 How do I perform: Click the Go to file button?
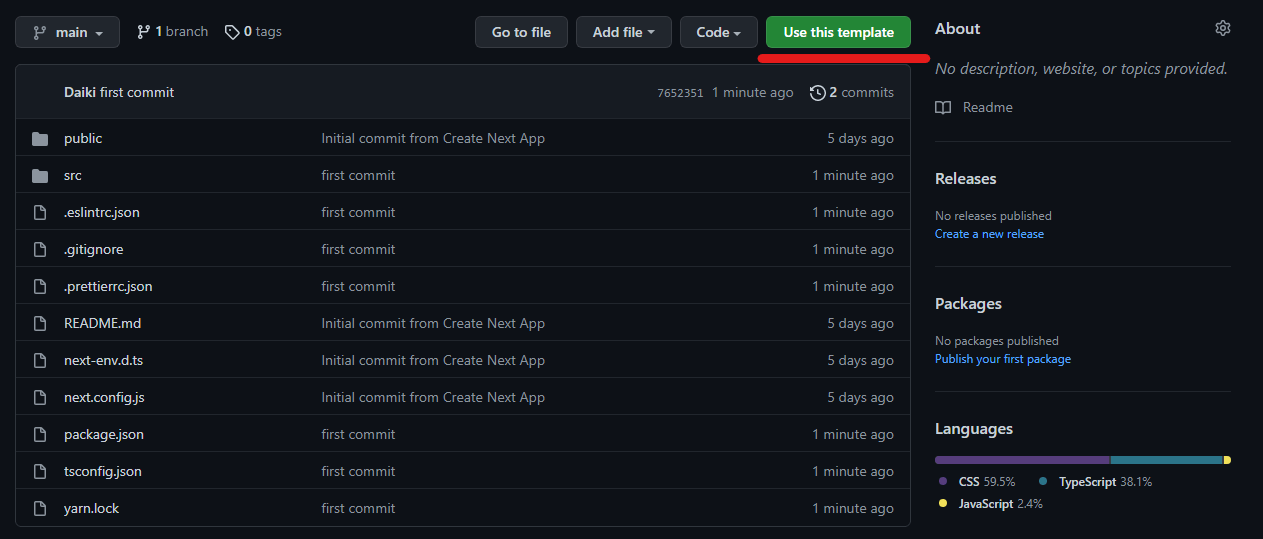pyautogui.click(x=521, y=32)
